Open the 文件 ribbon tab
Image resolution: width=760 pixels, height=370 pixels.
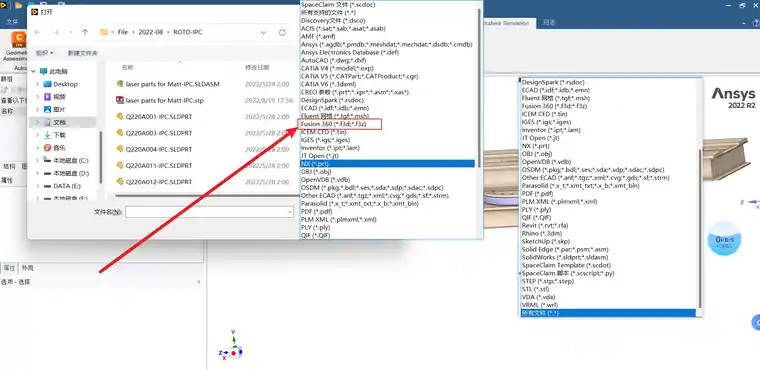(12, 22)
